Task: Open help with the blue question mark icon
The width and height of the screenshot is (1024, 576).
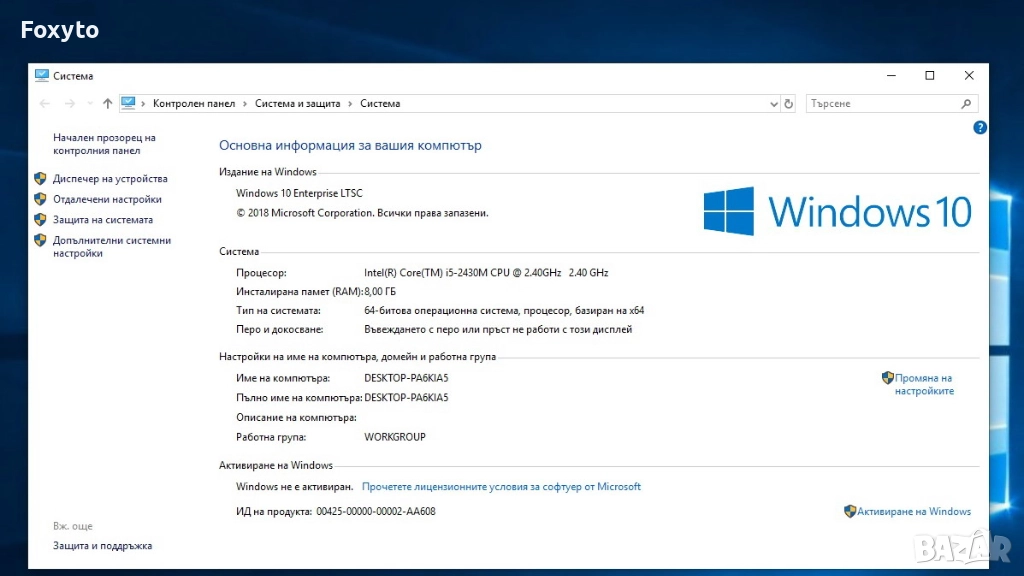Action: click(x=980, y=127)
